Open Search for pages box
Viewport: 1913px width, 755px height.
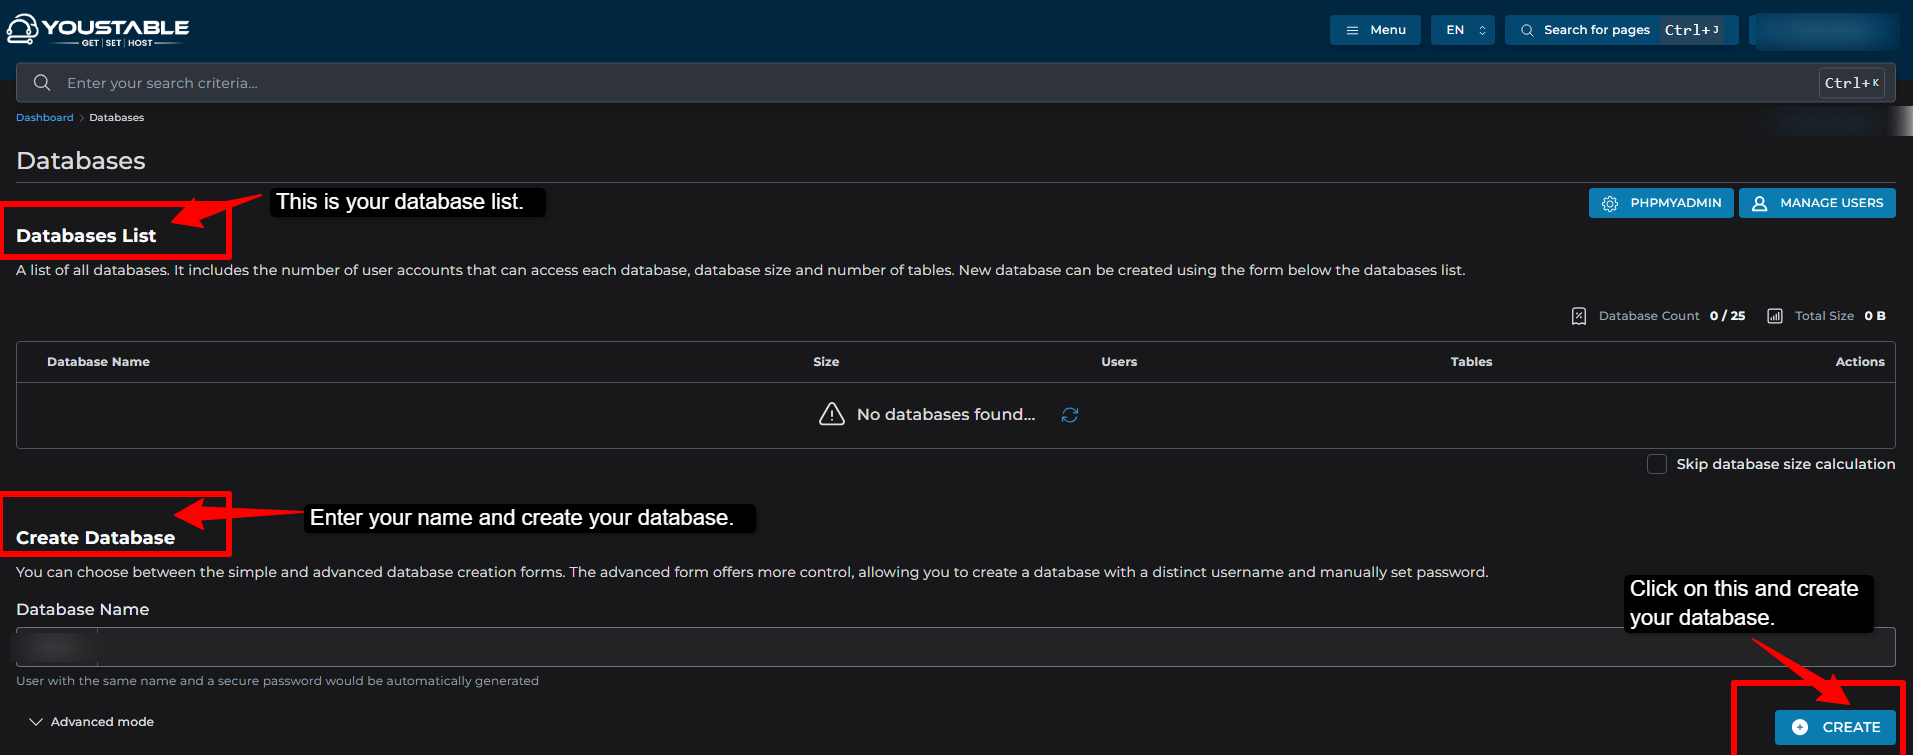coord(1621,30)
